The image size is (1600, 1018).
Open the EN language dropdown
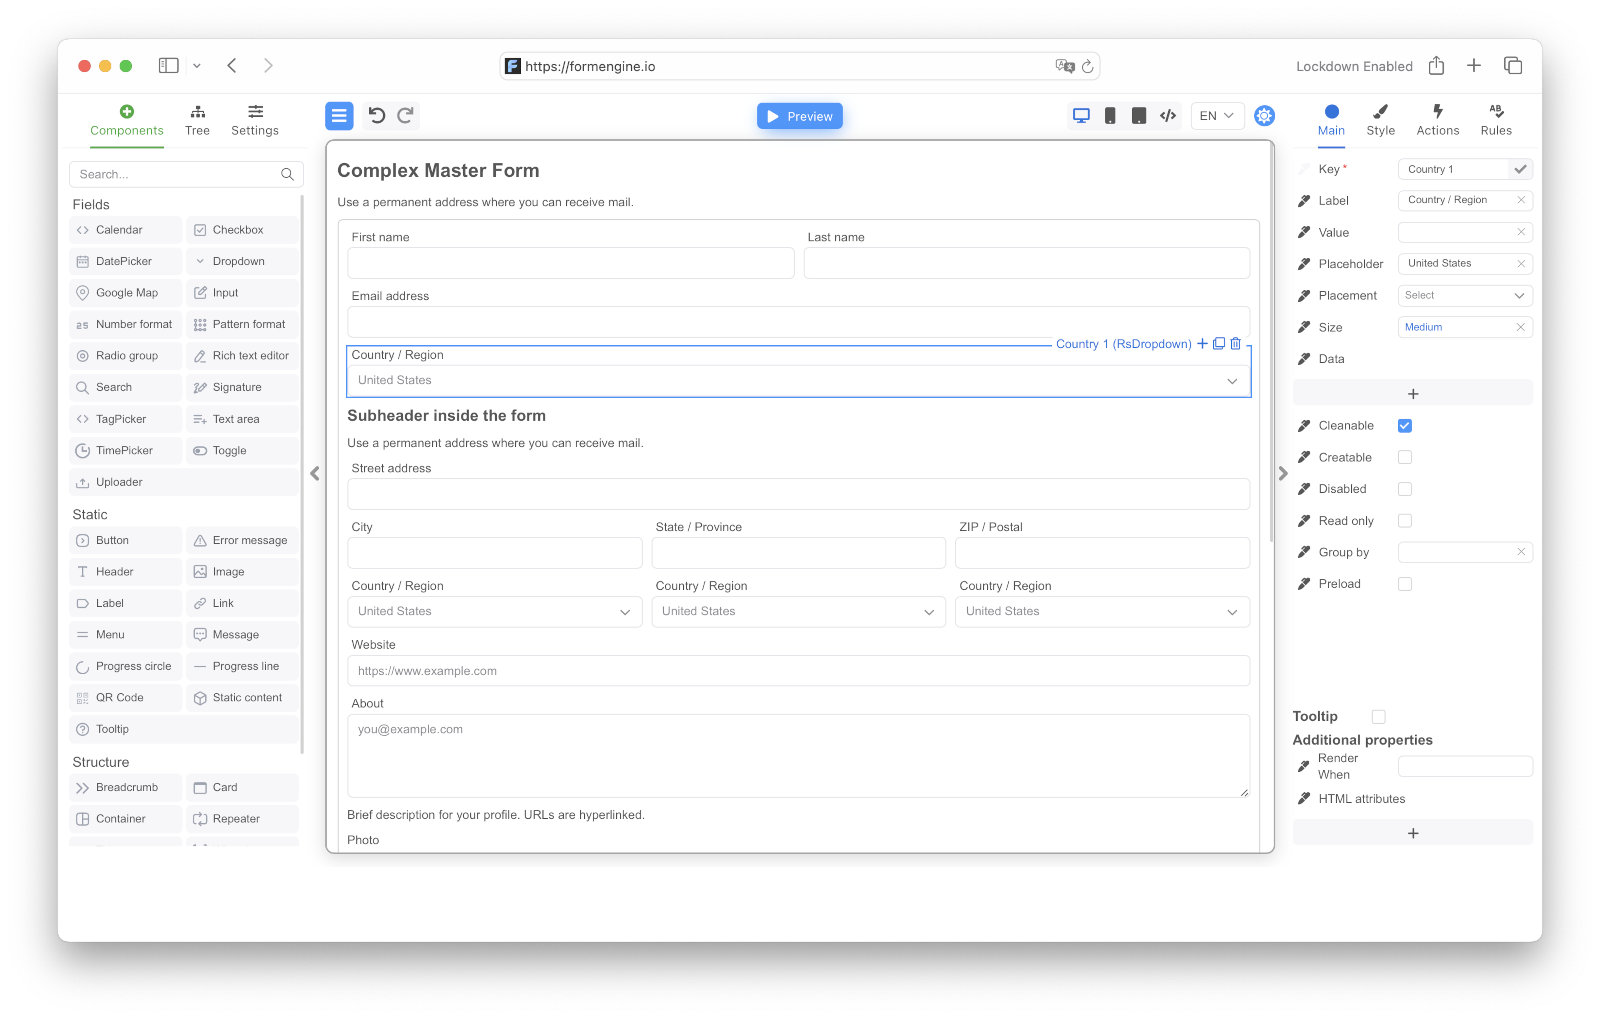[1216, 115]
